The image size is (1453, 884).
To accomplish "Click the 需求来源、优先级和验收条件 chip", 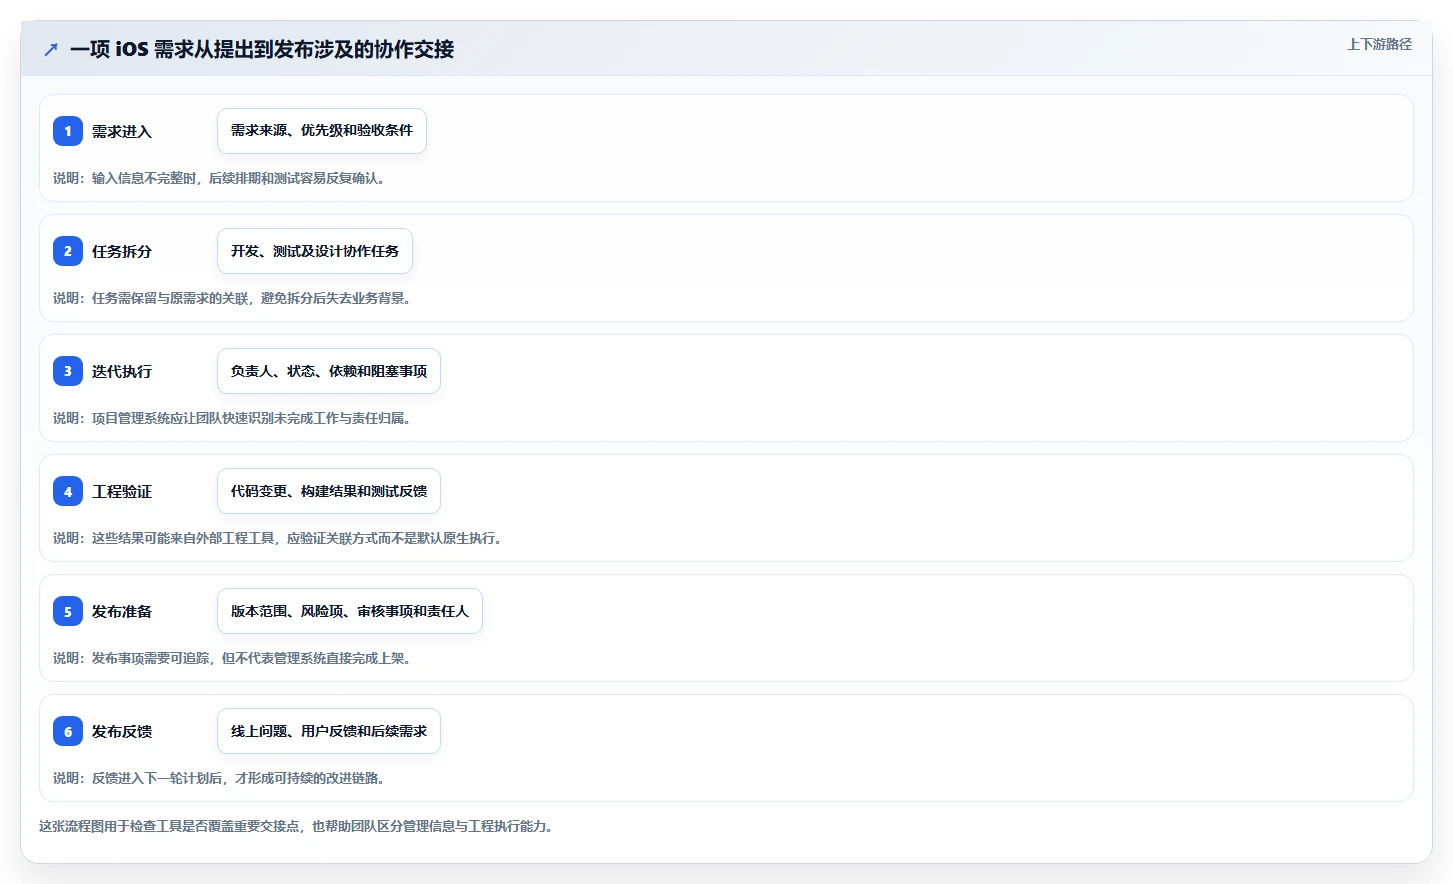I will (322, 131).
